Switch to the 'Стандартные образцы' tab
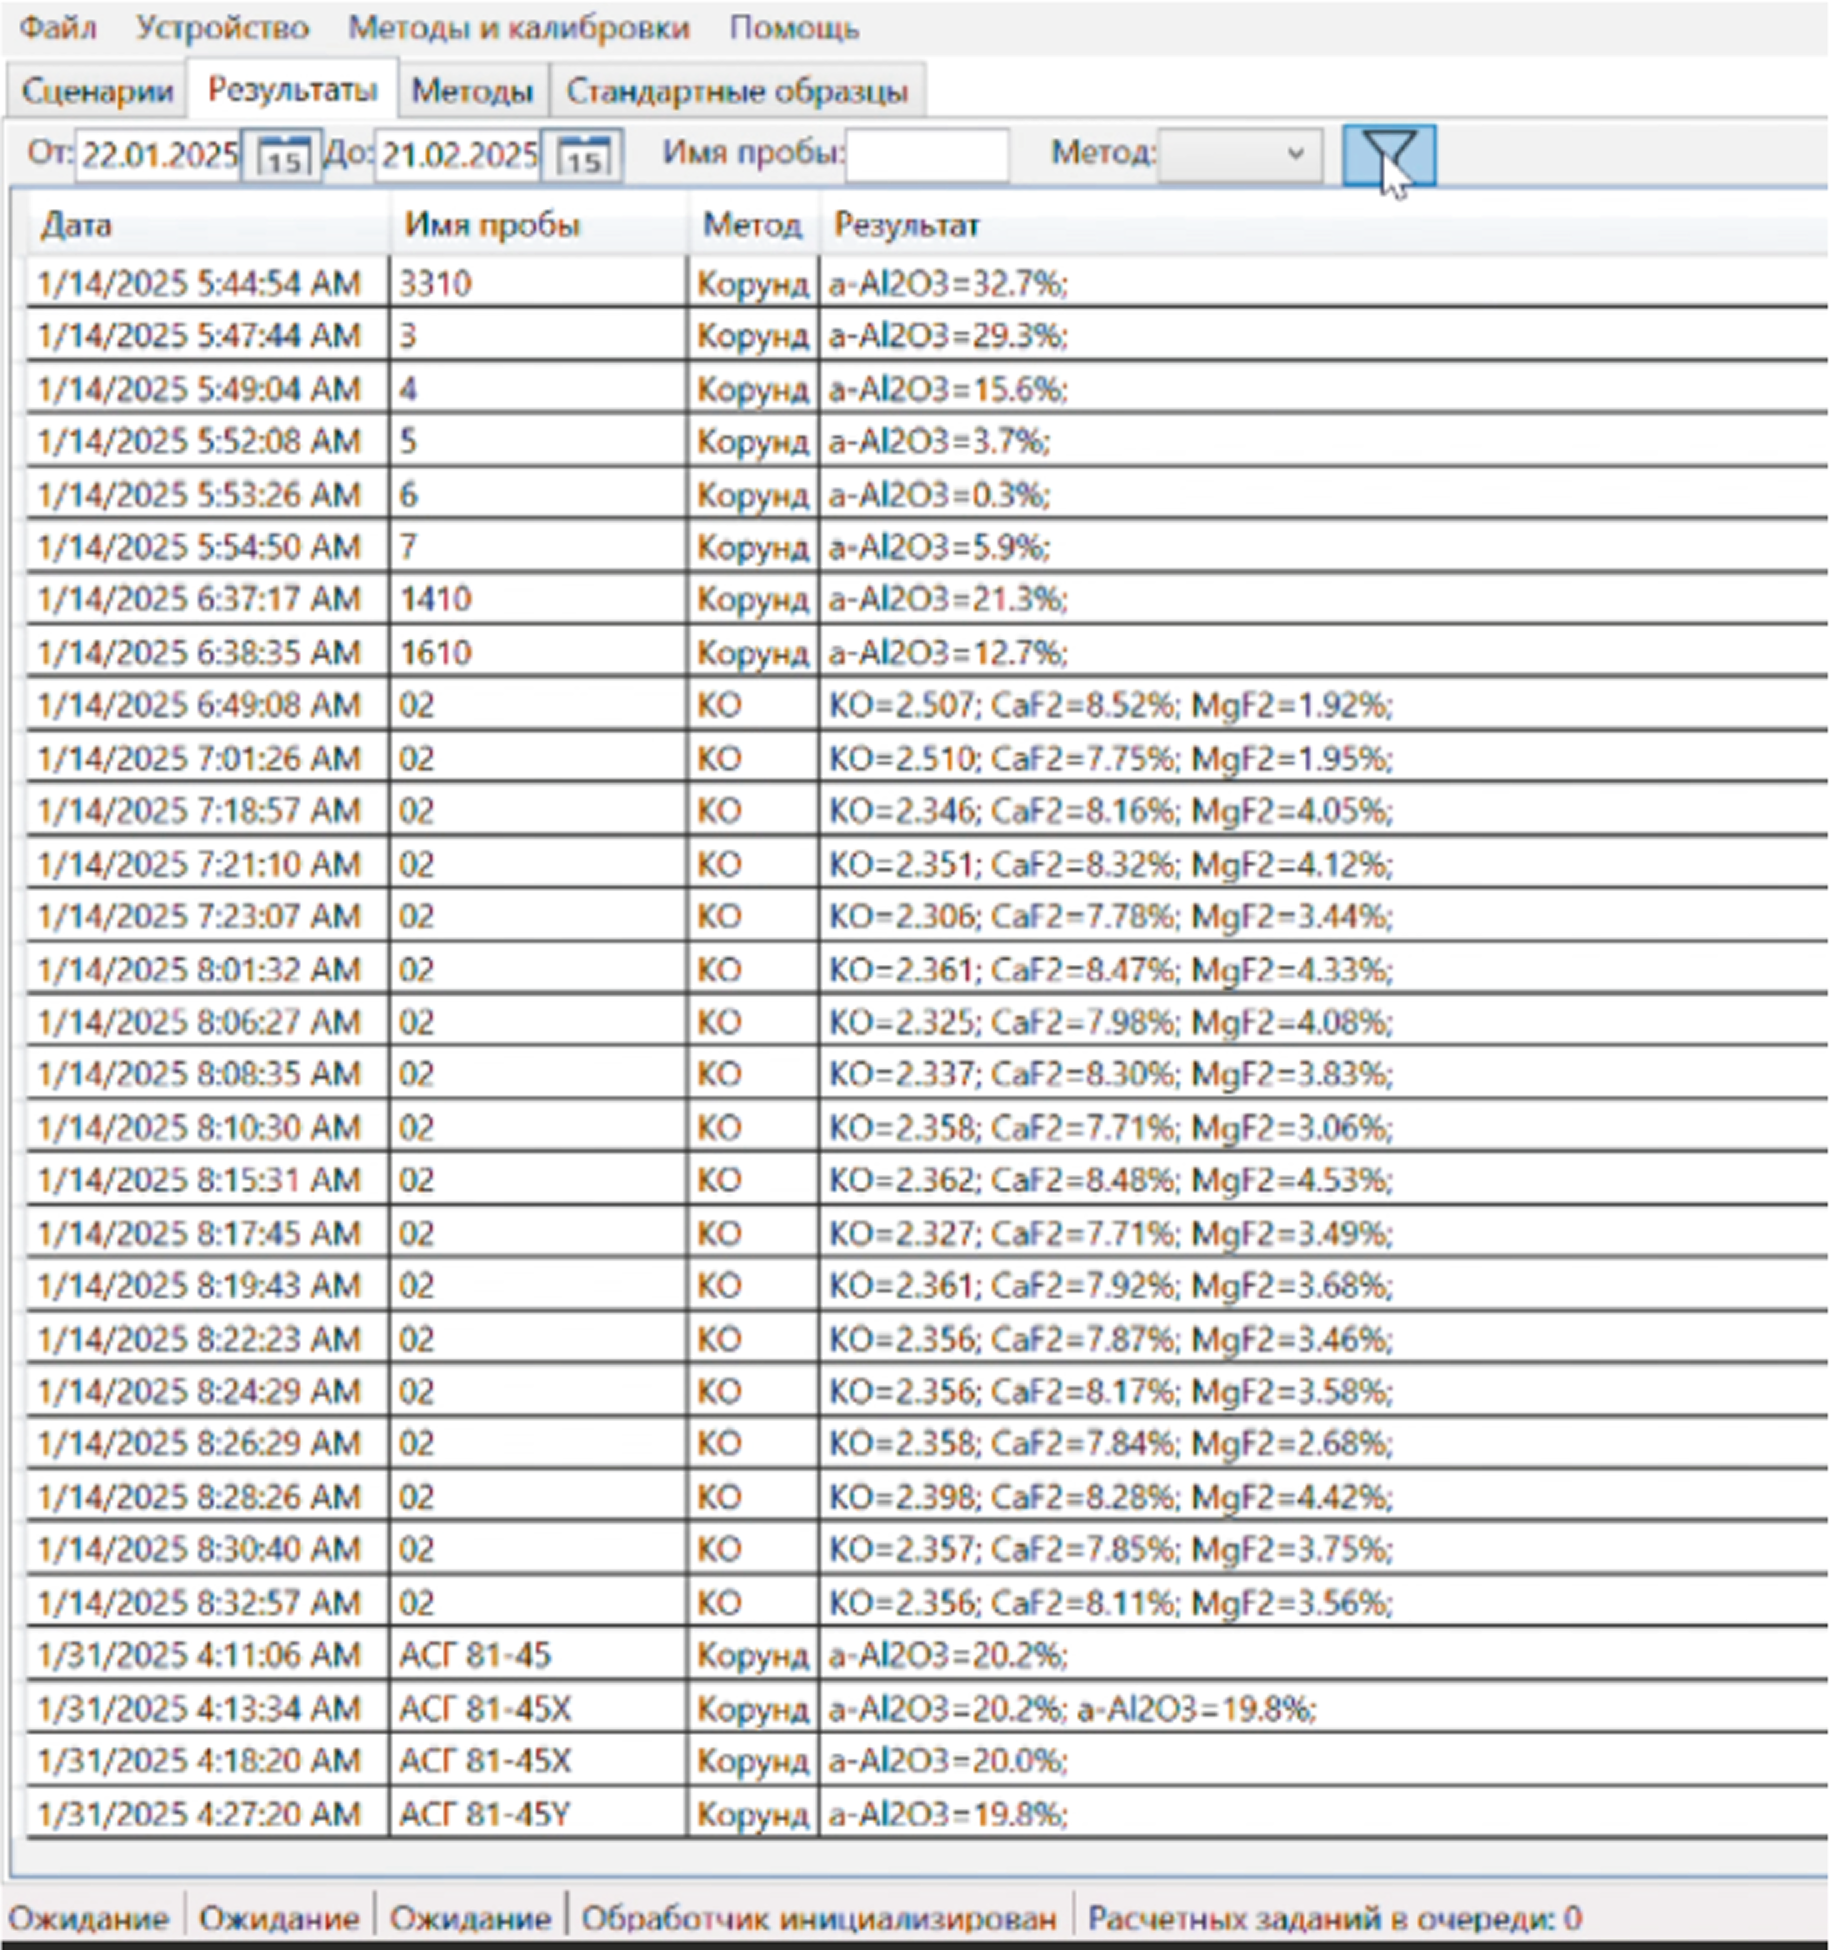The width and height of the screenshot is (1830, 1950). [736, 91]
